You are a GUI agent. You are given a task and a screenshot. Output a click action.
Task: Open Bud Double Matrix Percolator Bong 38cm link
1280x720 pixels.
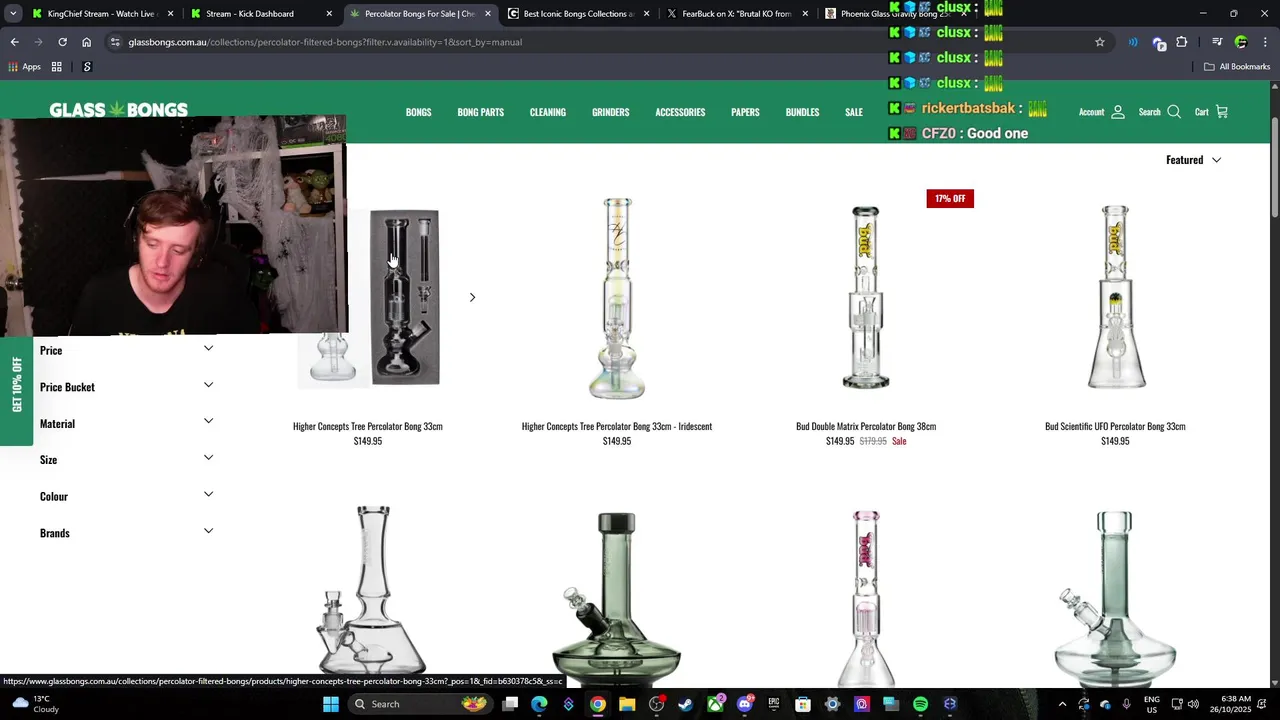pos(866,426)
